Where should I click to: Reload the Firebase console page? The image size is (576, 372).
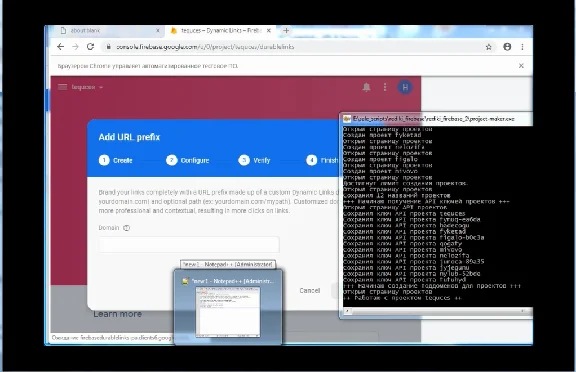[x=90, y=47]
